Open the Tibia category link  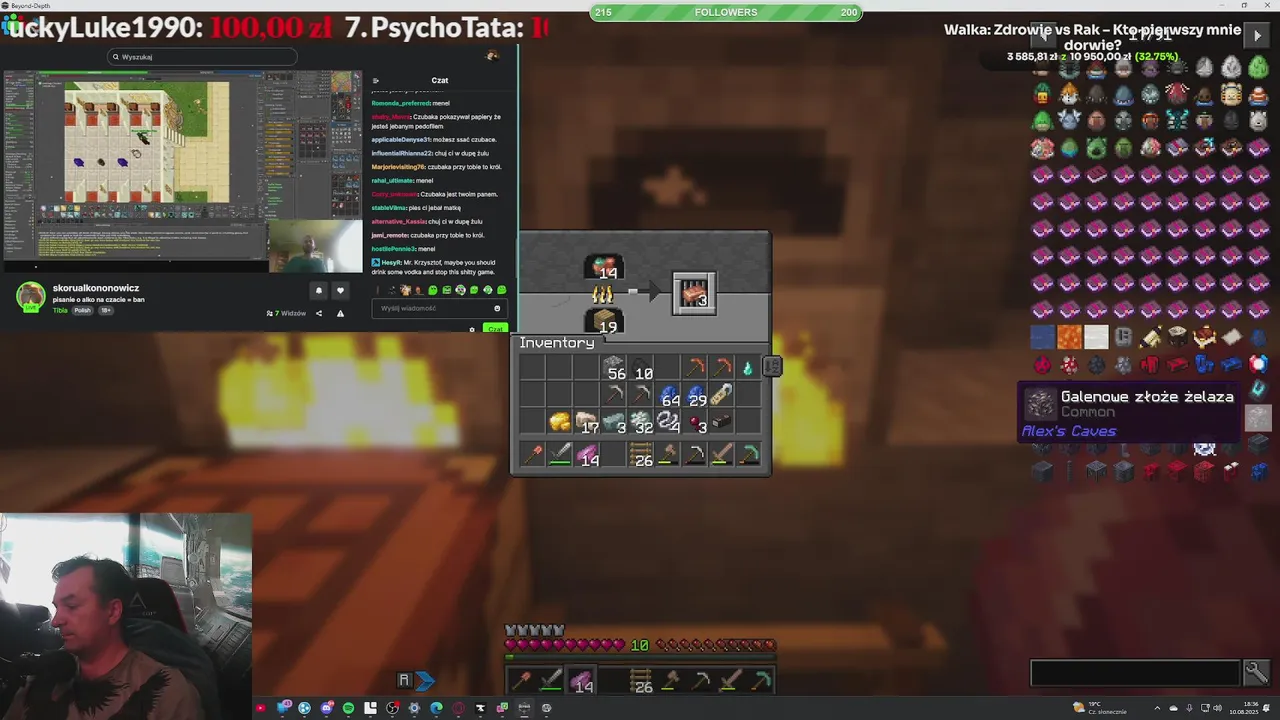click(x=59, y=310)
